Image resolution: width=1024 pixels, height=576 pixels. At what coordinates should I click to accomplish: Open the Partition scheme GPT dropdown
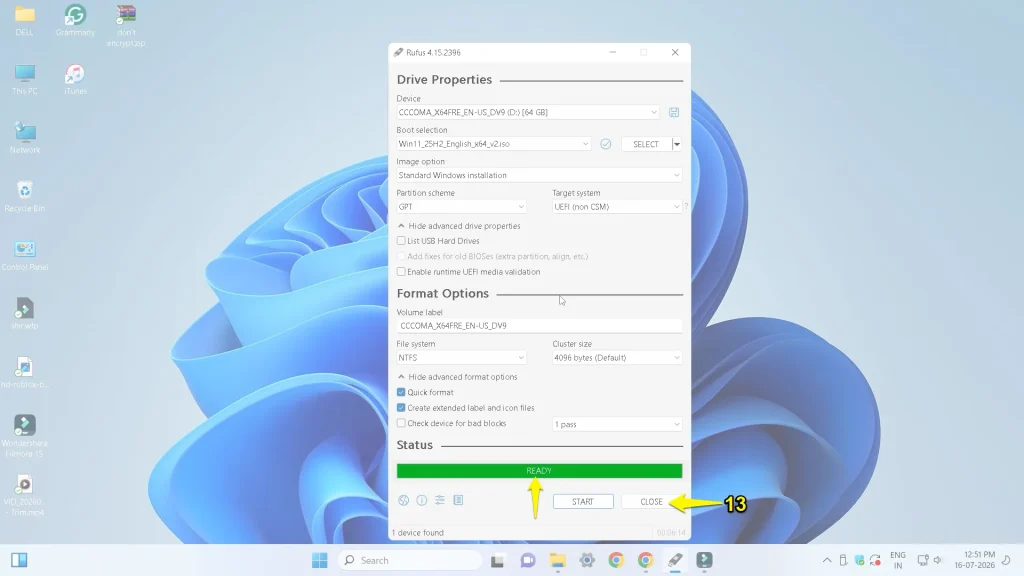[x=461, y=206]
